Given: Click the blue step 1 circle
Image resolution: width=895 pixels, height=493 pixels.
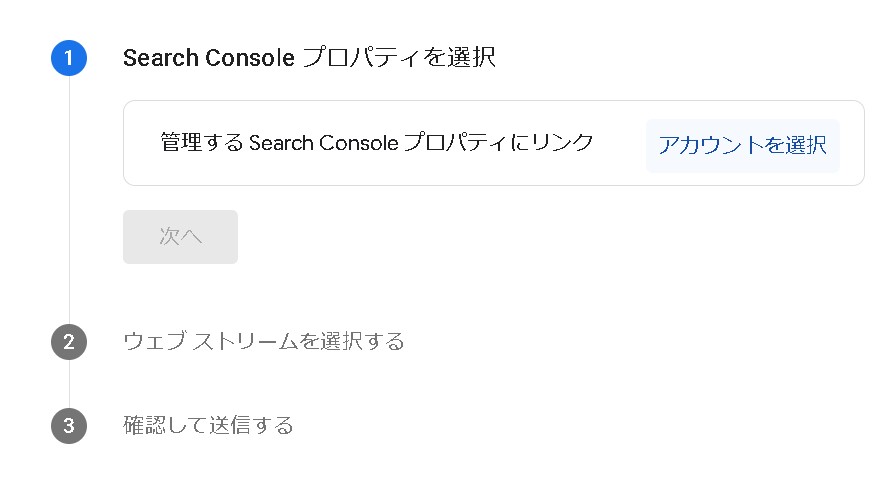Looking at the screenshot, I should (x=68, y=57).
